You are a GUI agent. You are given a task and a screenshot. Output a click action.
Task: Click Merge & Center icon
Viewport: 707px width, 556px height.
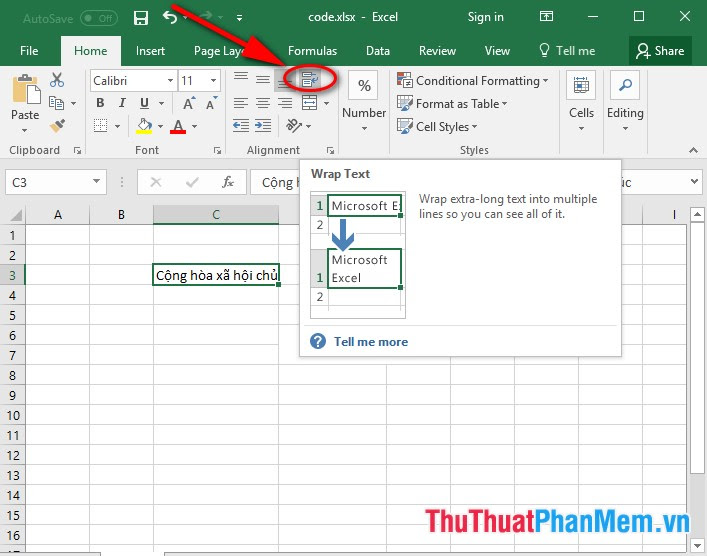(309, 103)
